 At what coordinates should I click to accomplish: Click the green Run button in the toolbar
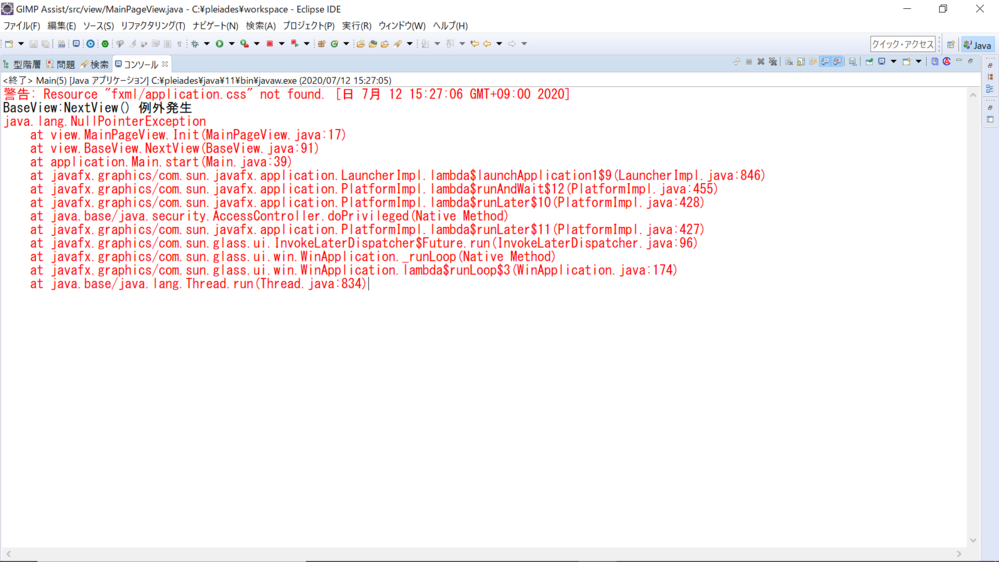[219, 44]
